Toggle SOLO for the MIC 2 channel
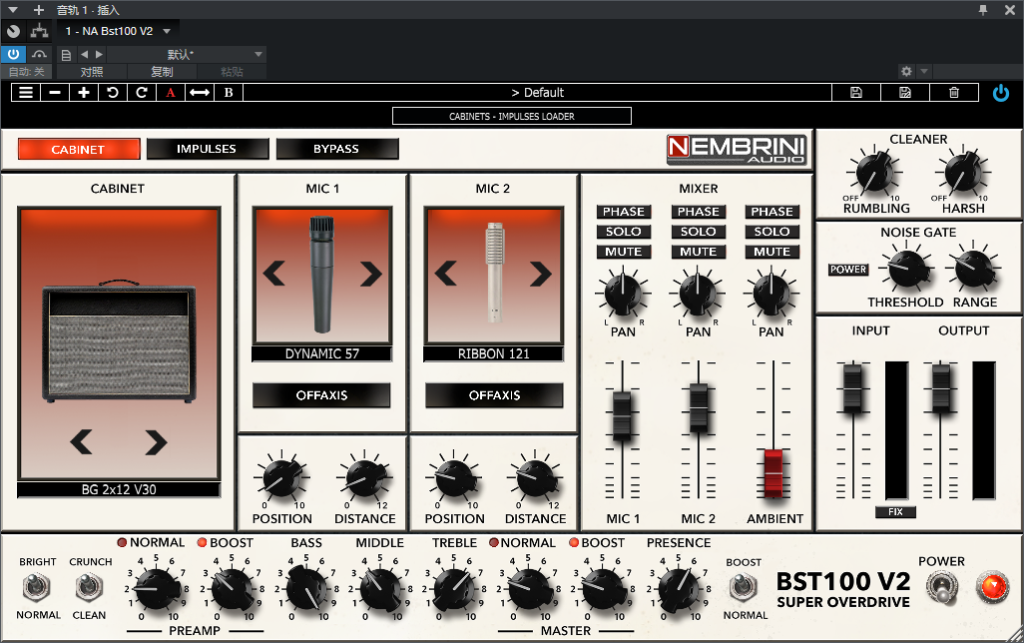Viewport: 1024px width, 643px height. 698,232
